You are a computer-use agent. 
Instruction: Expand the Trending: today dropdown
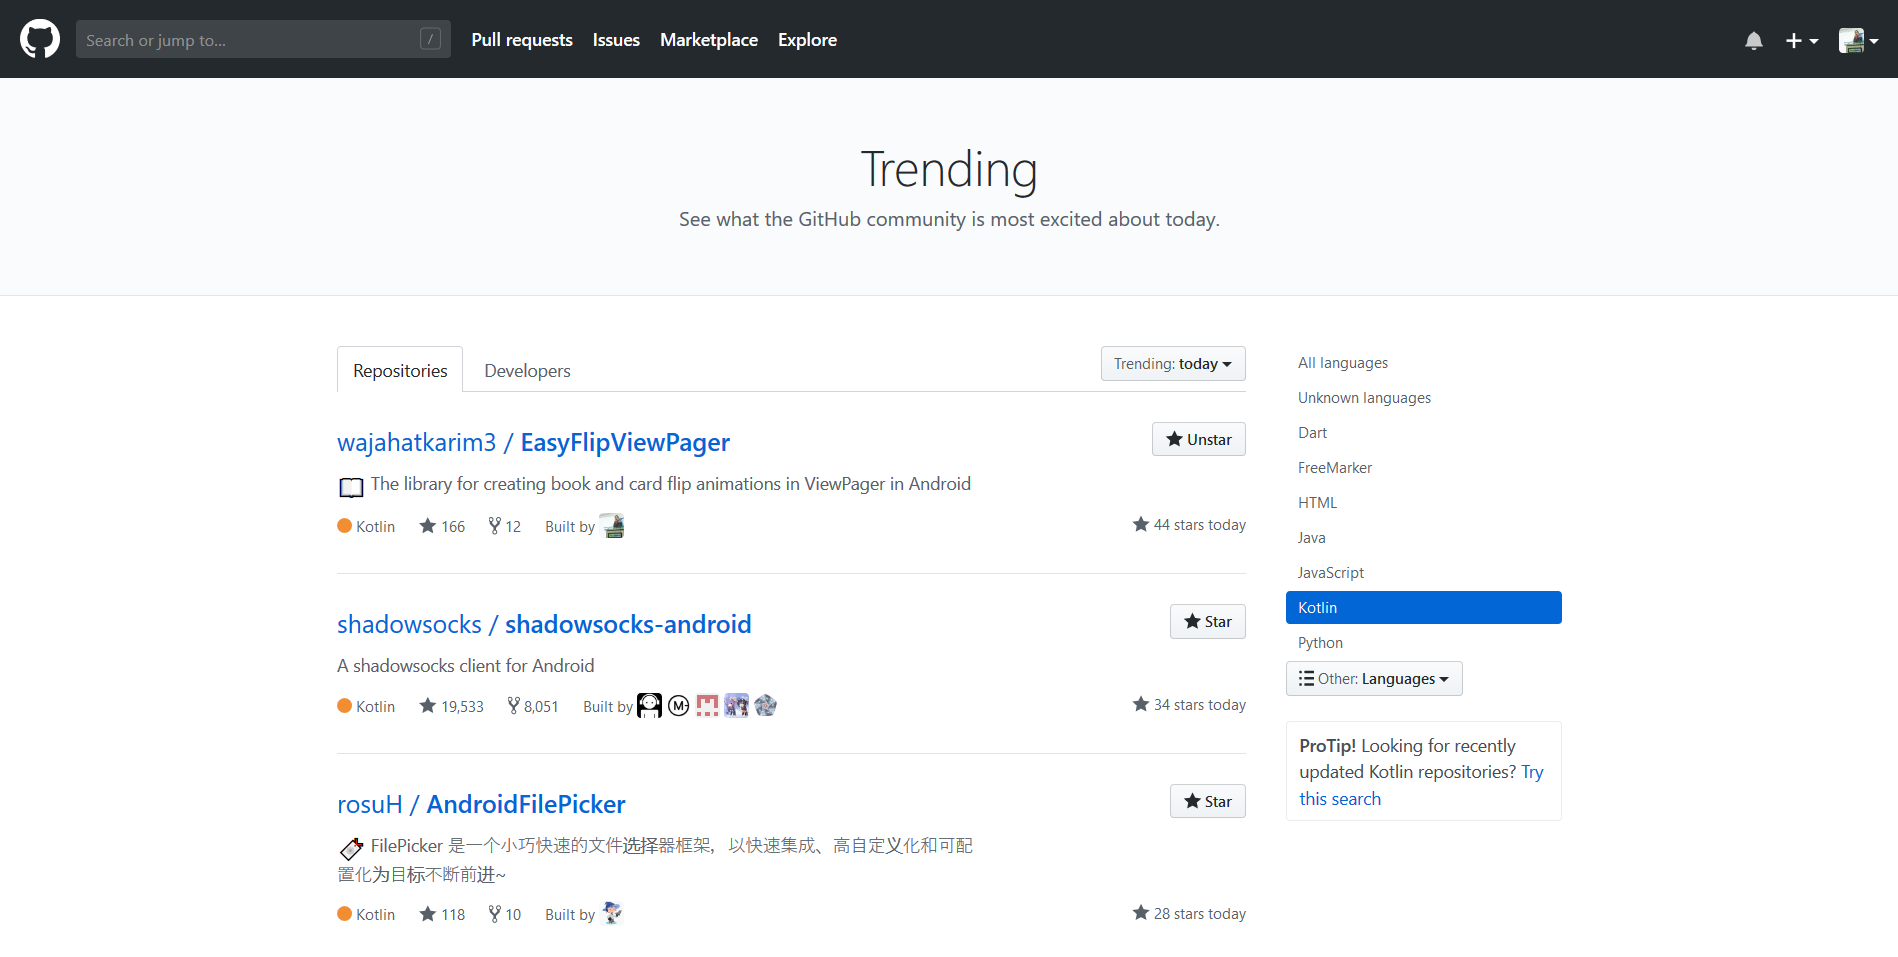click(1173, 363)
